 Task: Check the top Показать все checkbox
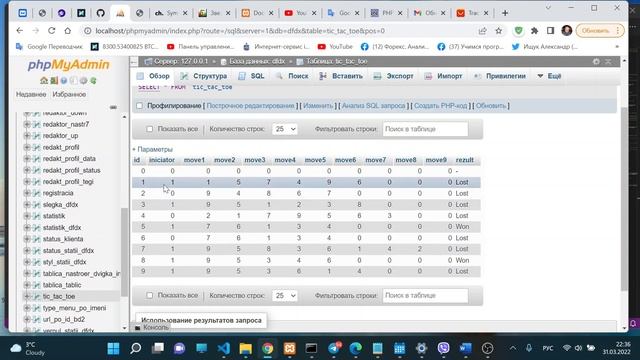[149, 129]
